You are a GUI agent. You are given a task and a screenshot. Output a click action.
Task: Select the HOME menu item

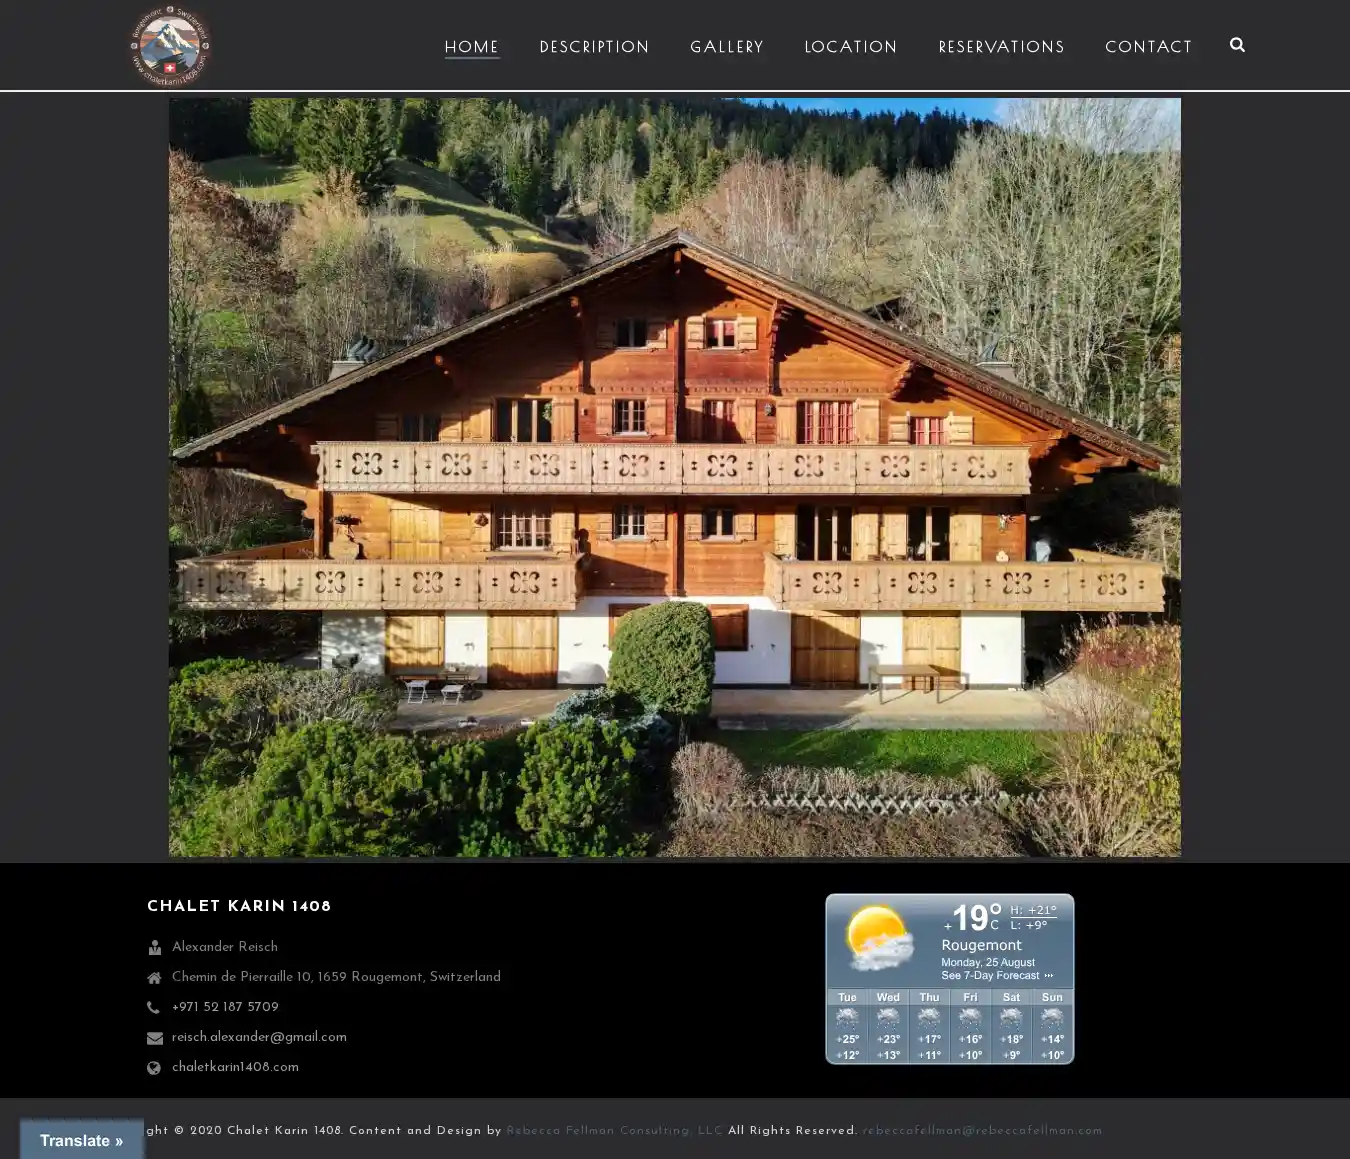pyautogui.click(x=471, y=47)
